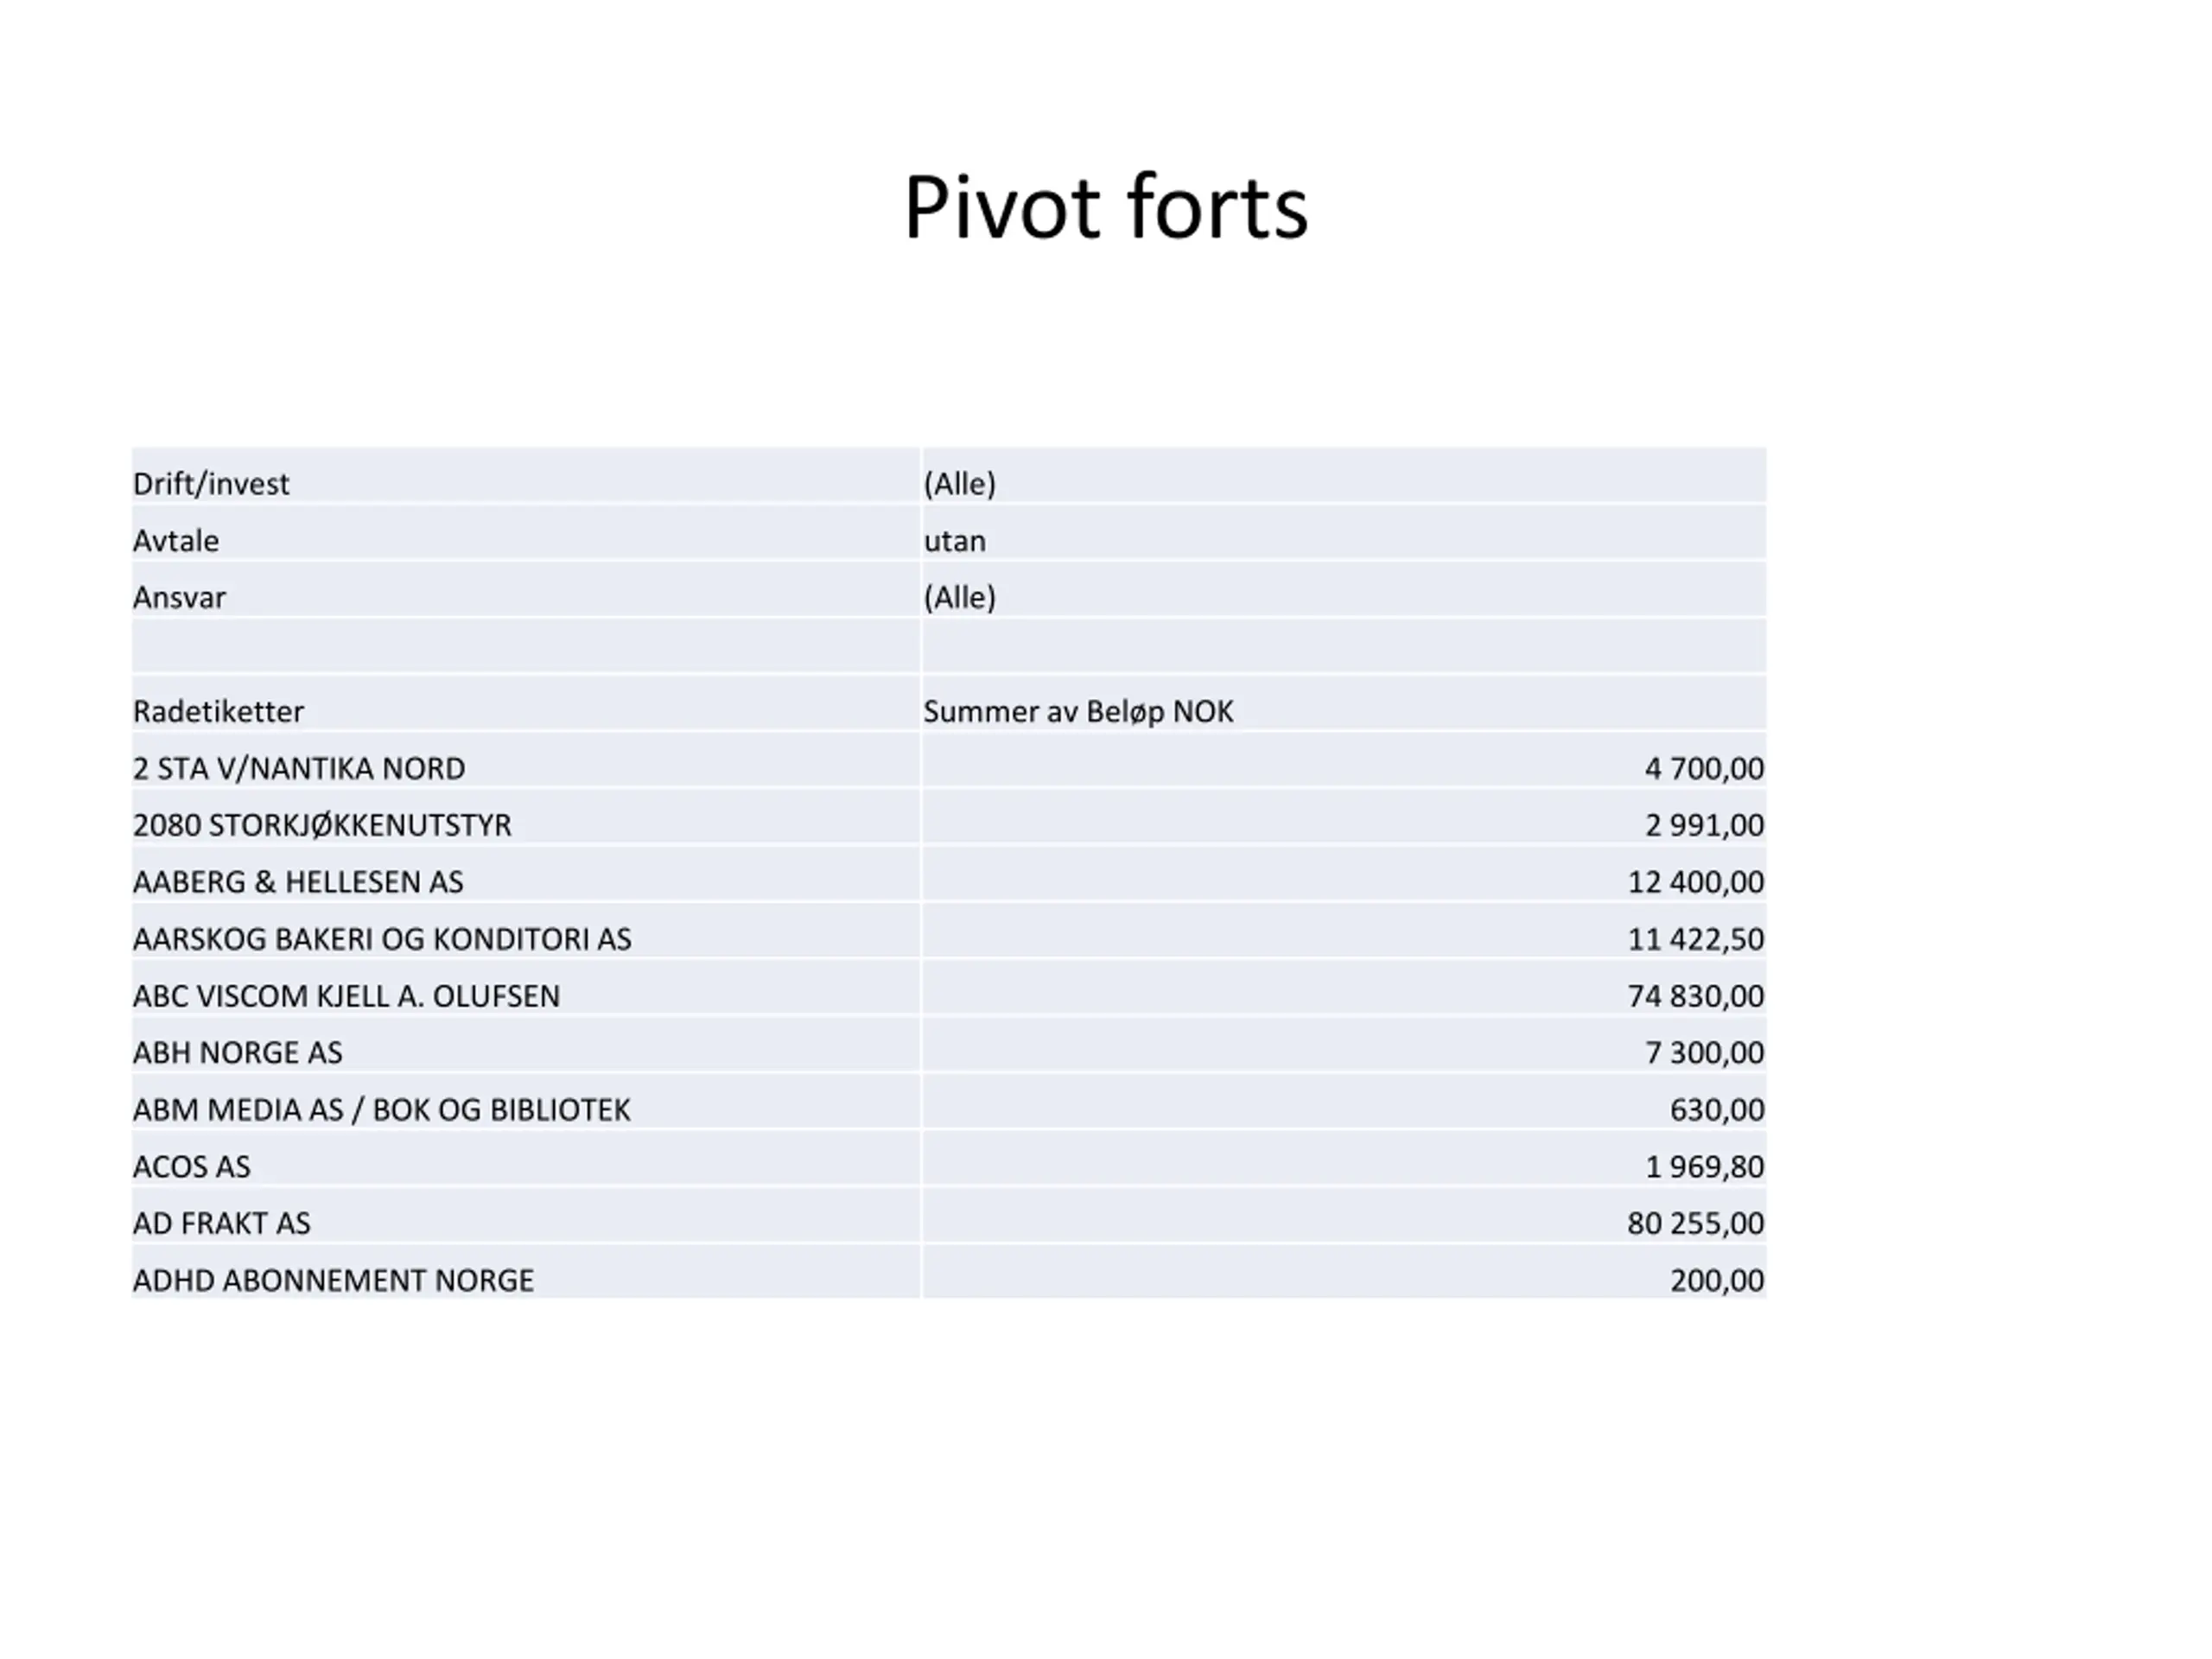Select row AABERG & HELLESEN AS
This screenshot has height=1659, width=2212.
pos(949,882)
